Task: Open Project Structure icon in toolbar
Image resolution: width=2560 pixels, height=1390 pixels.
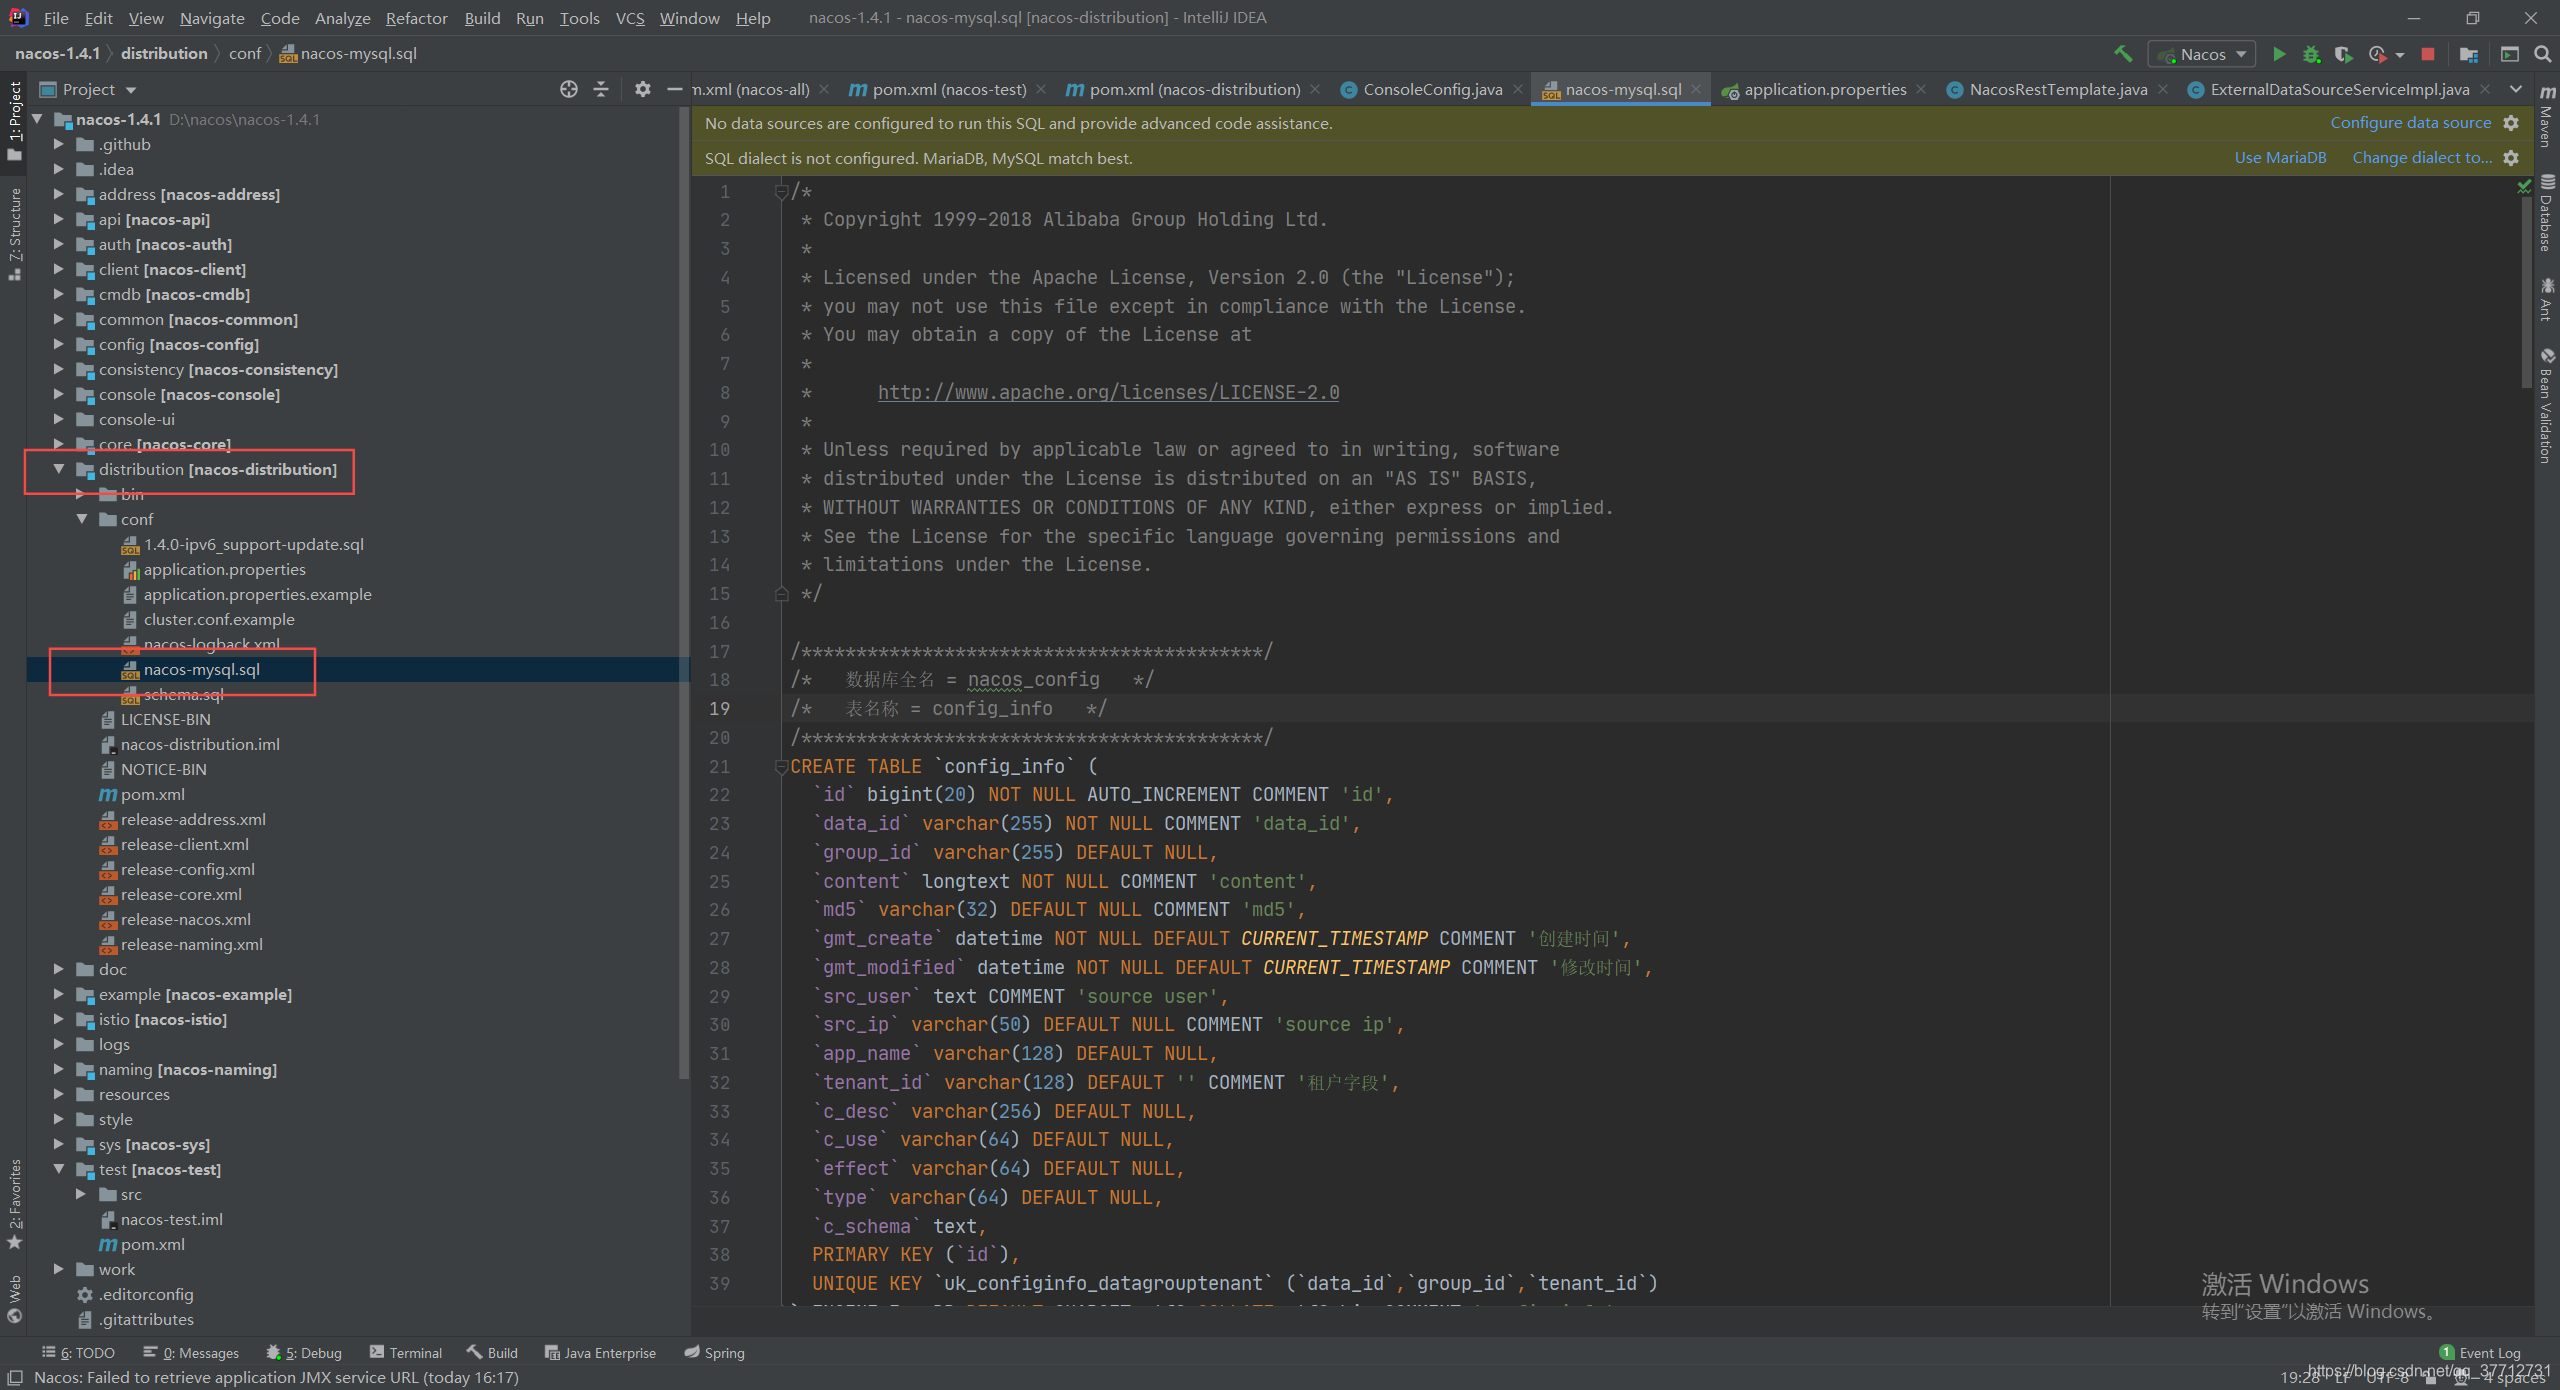Action: (2469, 54)
